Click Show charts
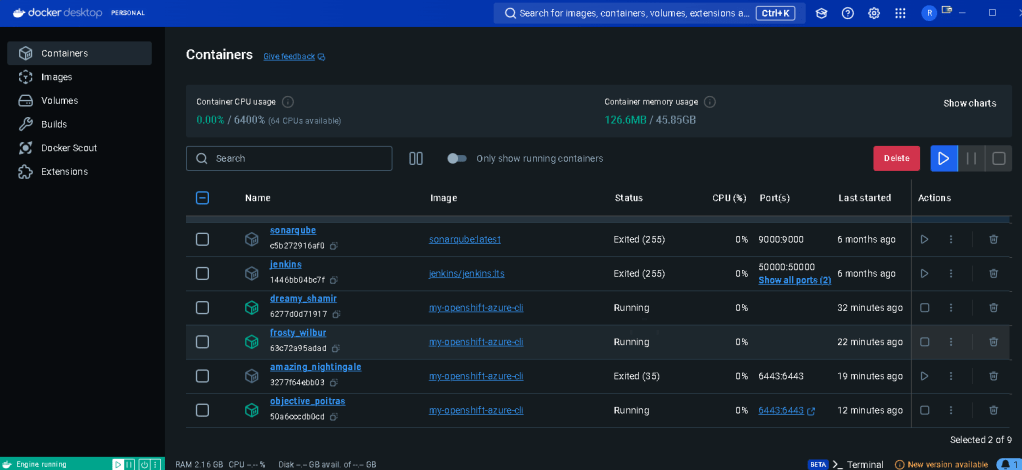1022x470 pixels. tap(969, 103)
